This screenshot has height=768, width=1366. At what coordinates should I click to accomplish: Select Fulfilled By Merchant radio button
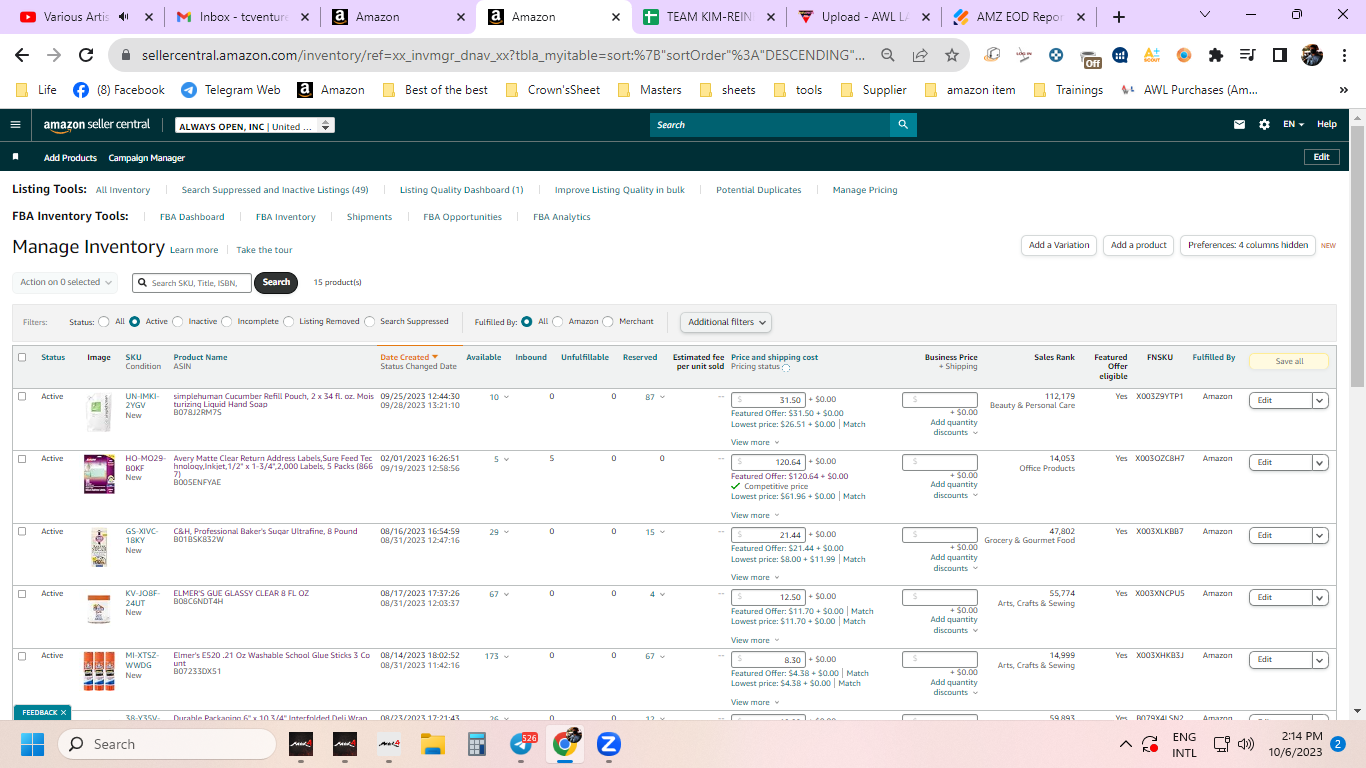pos(608,322)
